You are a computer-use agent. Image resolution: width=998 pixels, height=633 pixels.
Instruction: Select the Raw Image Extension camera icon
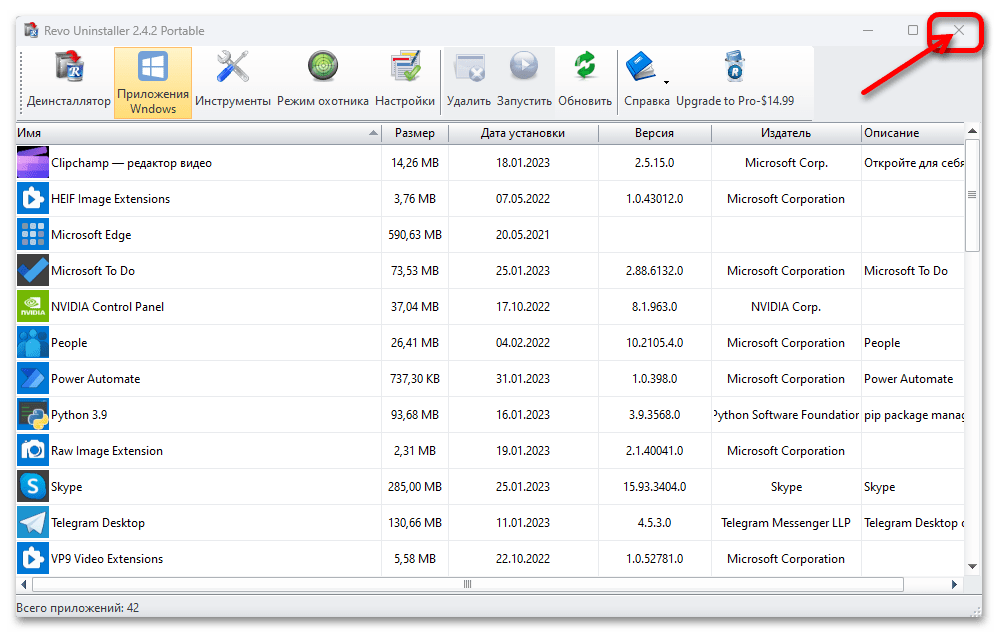32,450
